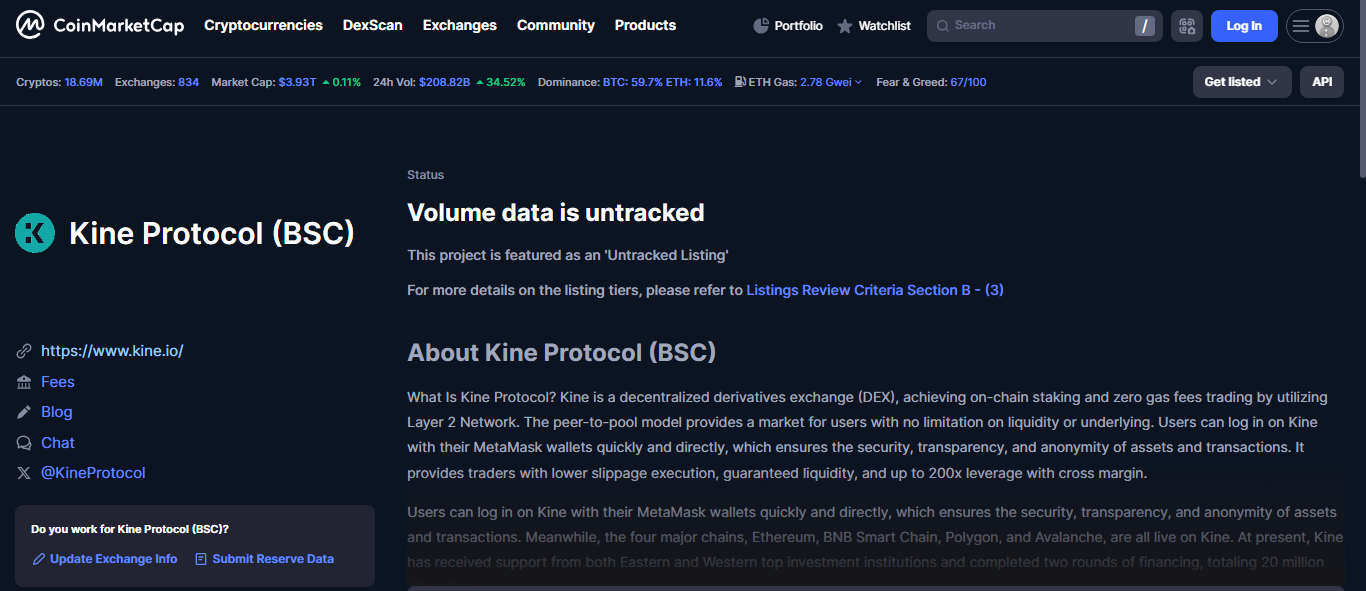Image resolution: width=1366 pixels, height=591 pixels.
Task: Open the https://www.kine.io/ website link
Action: click(112, 351)
